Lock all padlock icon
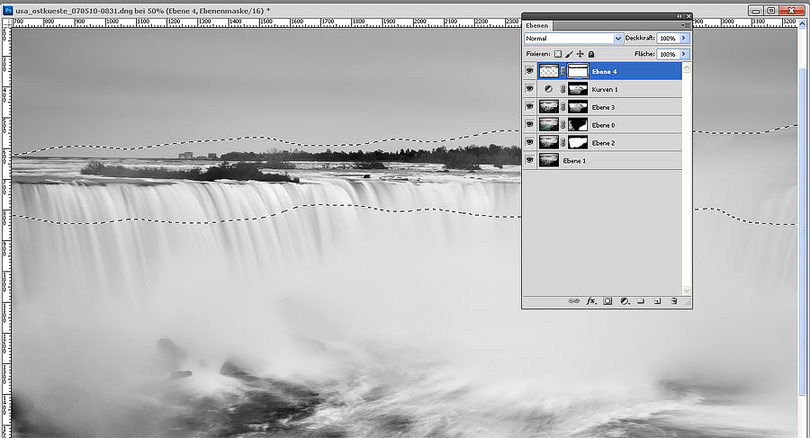The height and width of the screenshot is (438, 810). 591,54
